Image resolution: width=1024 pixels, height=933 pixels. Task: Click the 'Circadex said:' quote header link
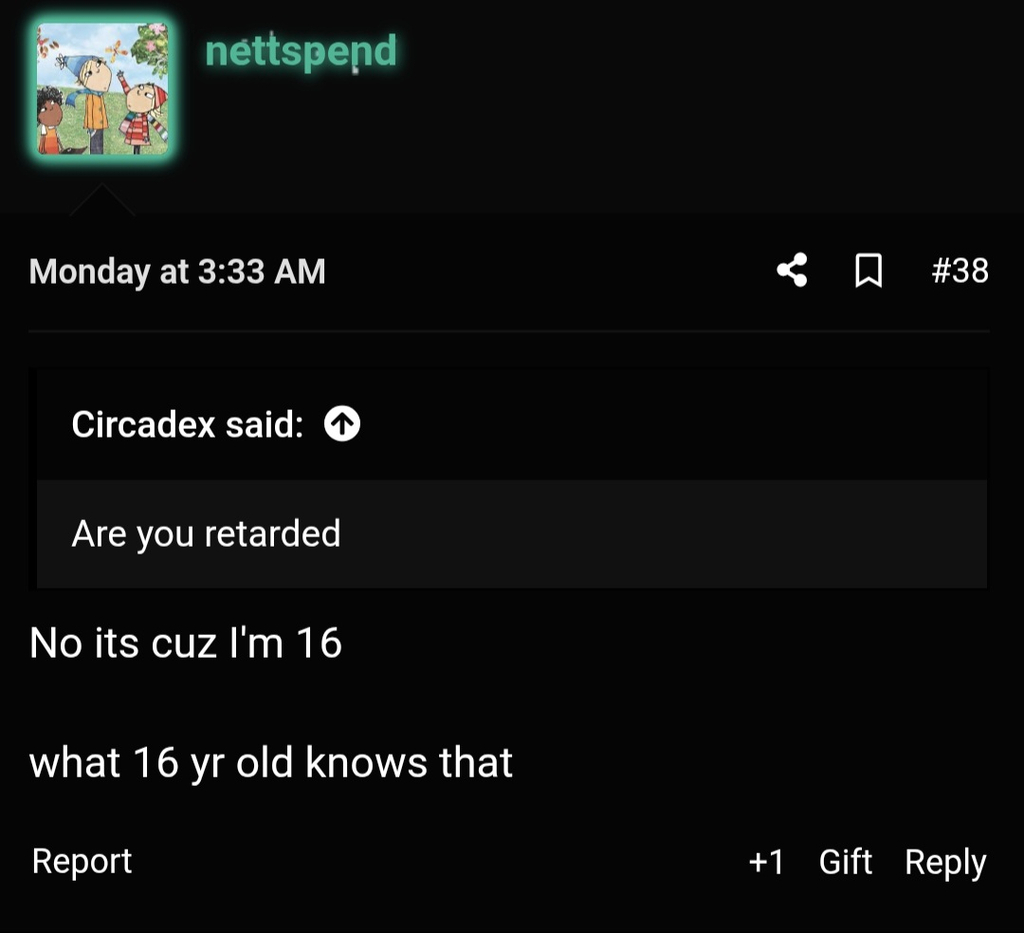(185, 424)
